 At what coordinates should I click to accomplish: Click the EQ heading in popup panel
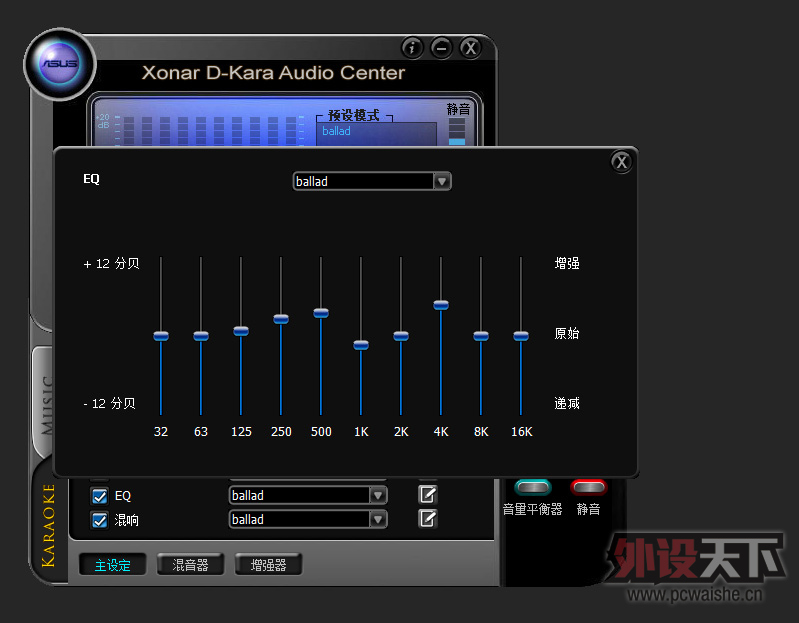click(x=91, y=179)
